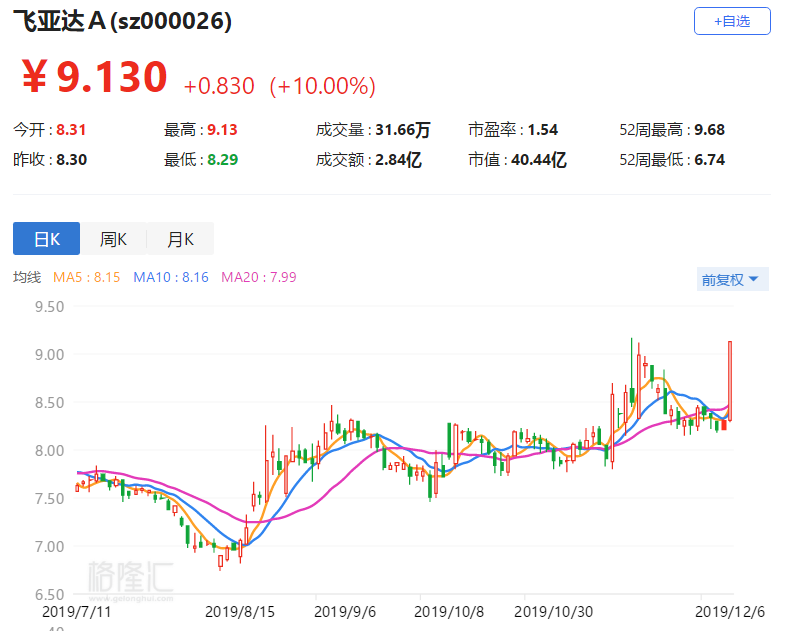Click the 今开 value 8.31

pos(71,130)
